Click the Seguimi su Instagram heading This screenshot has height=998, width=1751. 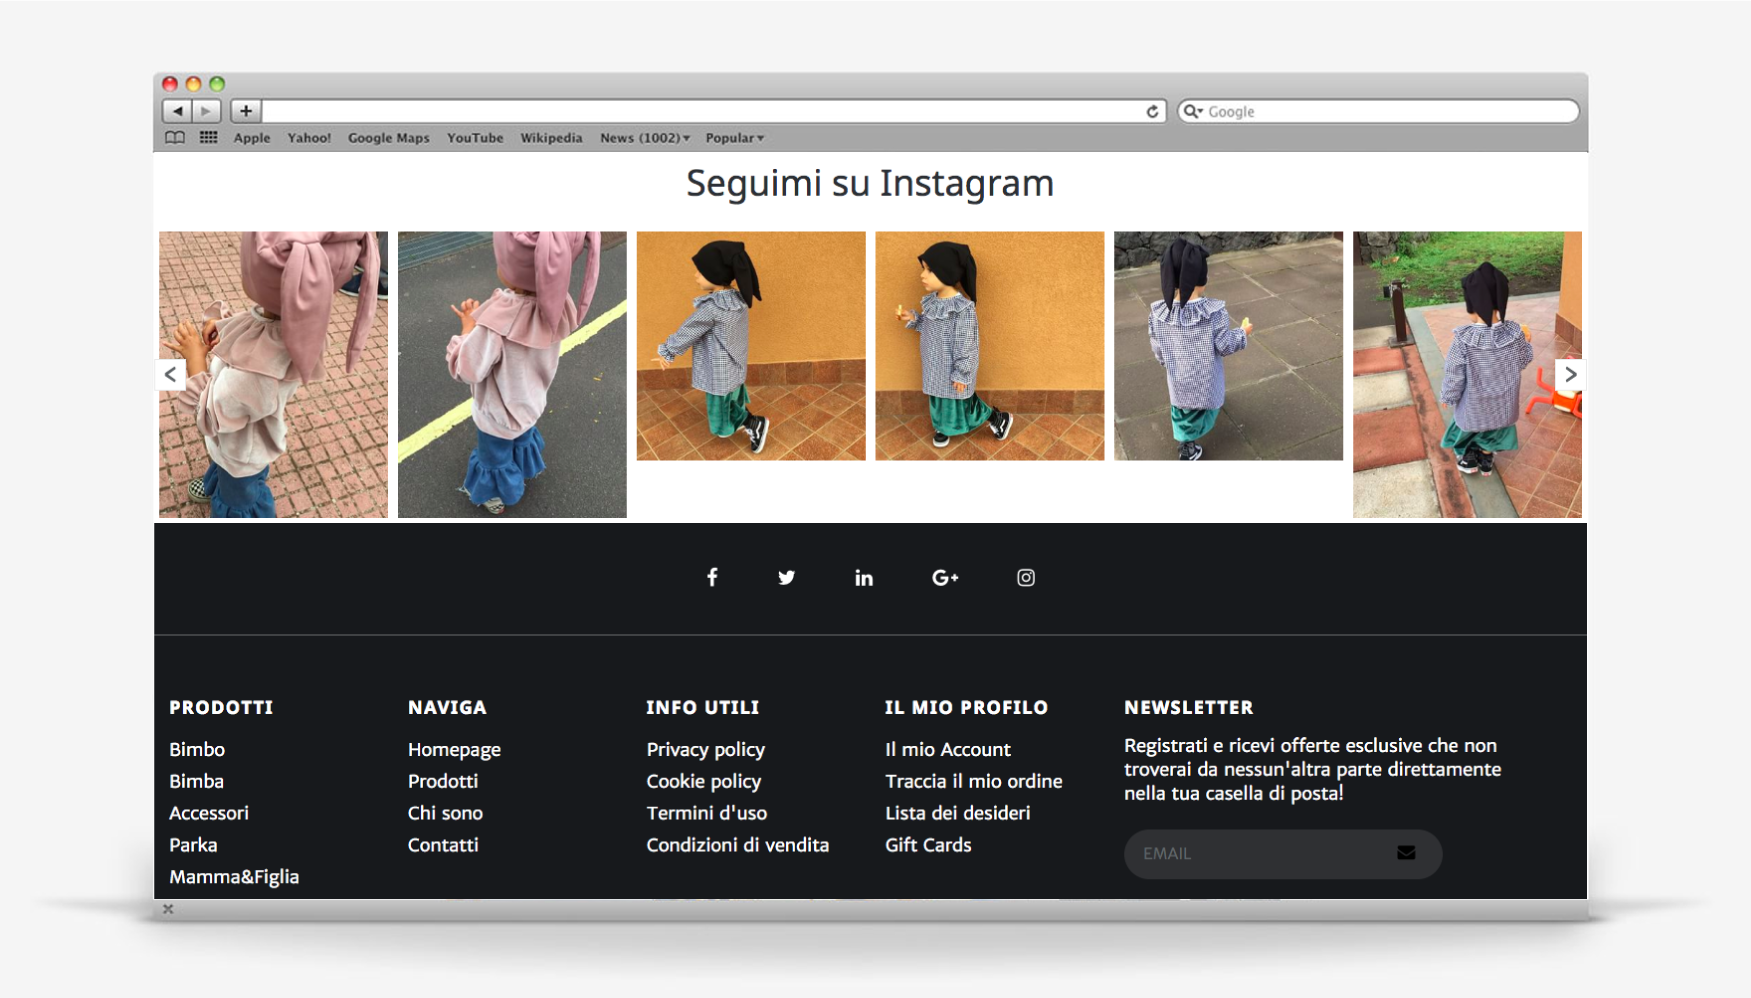tap(870, 184)
